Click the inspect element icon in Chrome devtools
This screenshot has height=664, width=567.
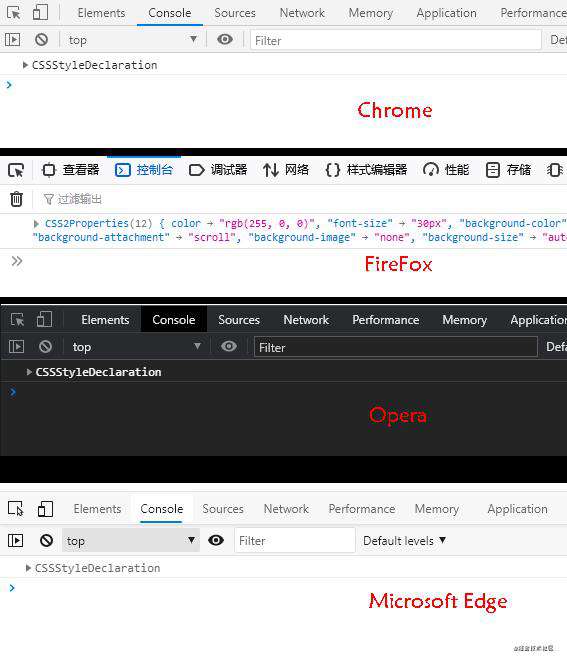click(14, 13)
